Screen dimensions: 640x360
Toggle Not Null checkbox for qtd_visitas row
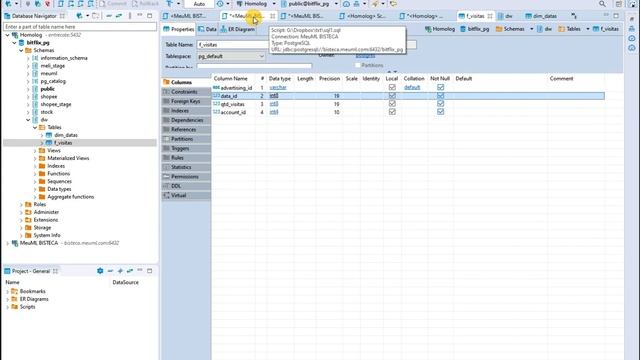tap(440, 104)
